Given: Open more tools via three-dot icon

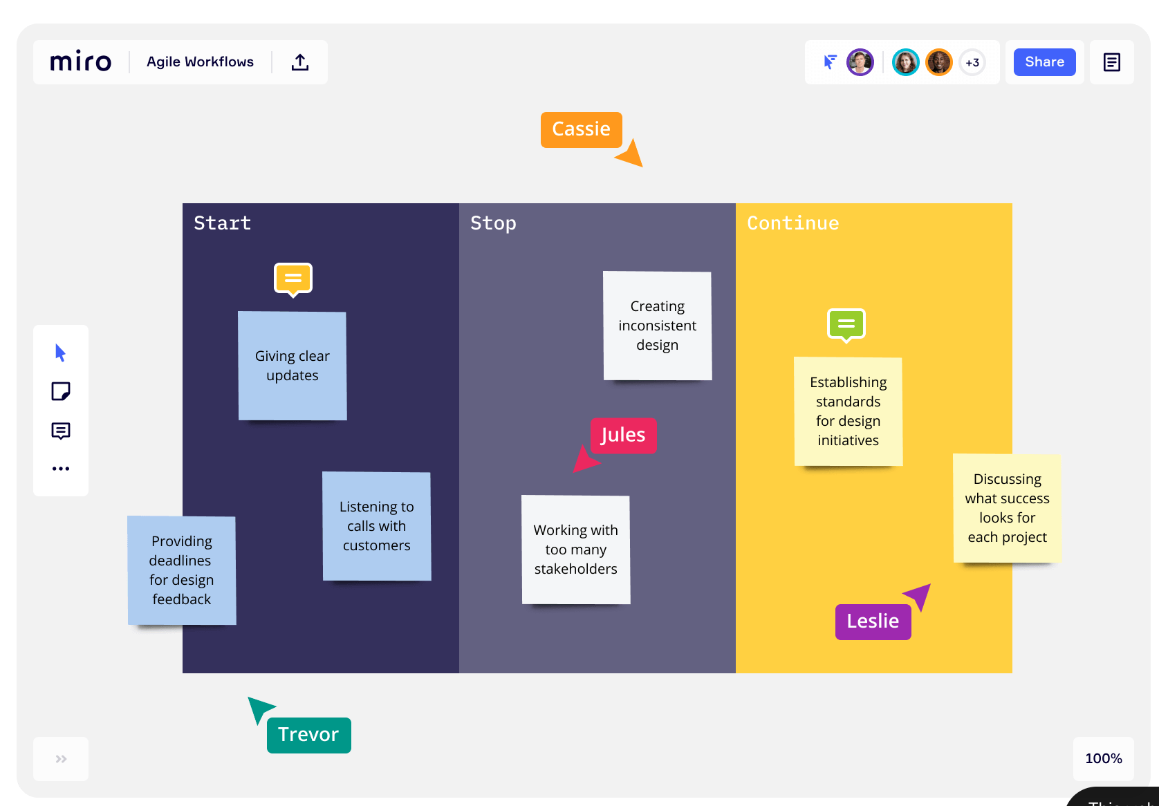Looking at the screenshot, I should [x=61, y=469].
